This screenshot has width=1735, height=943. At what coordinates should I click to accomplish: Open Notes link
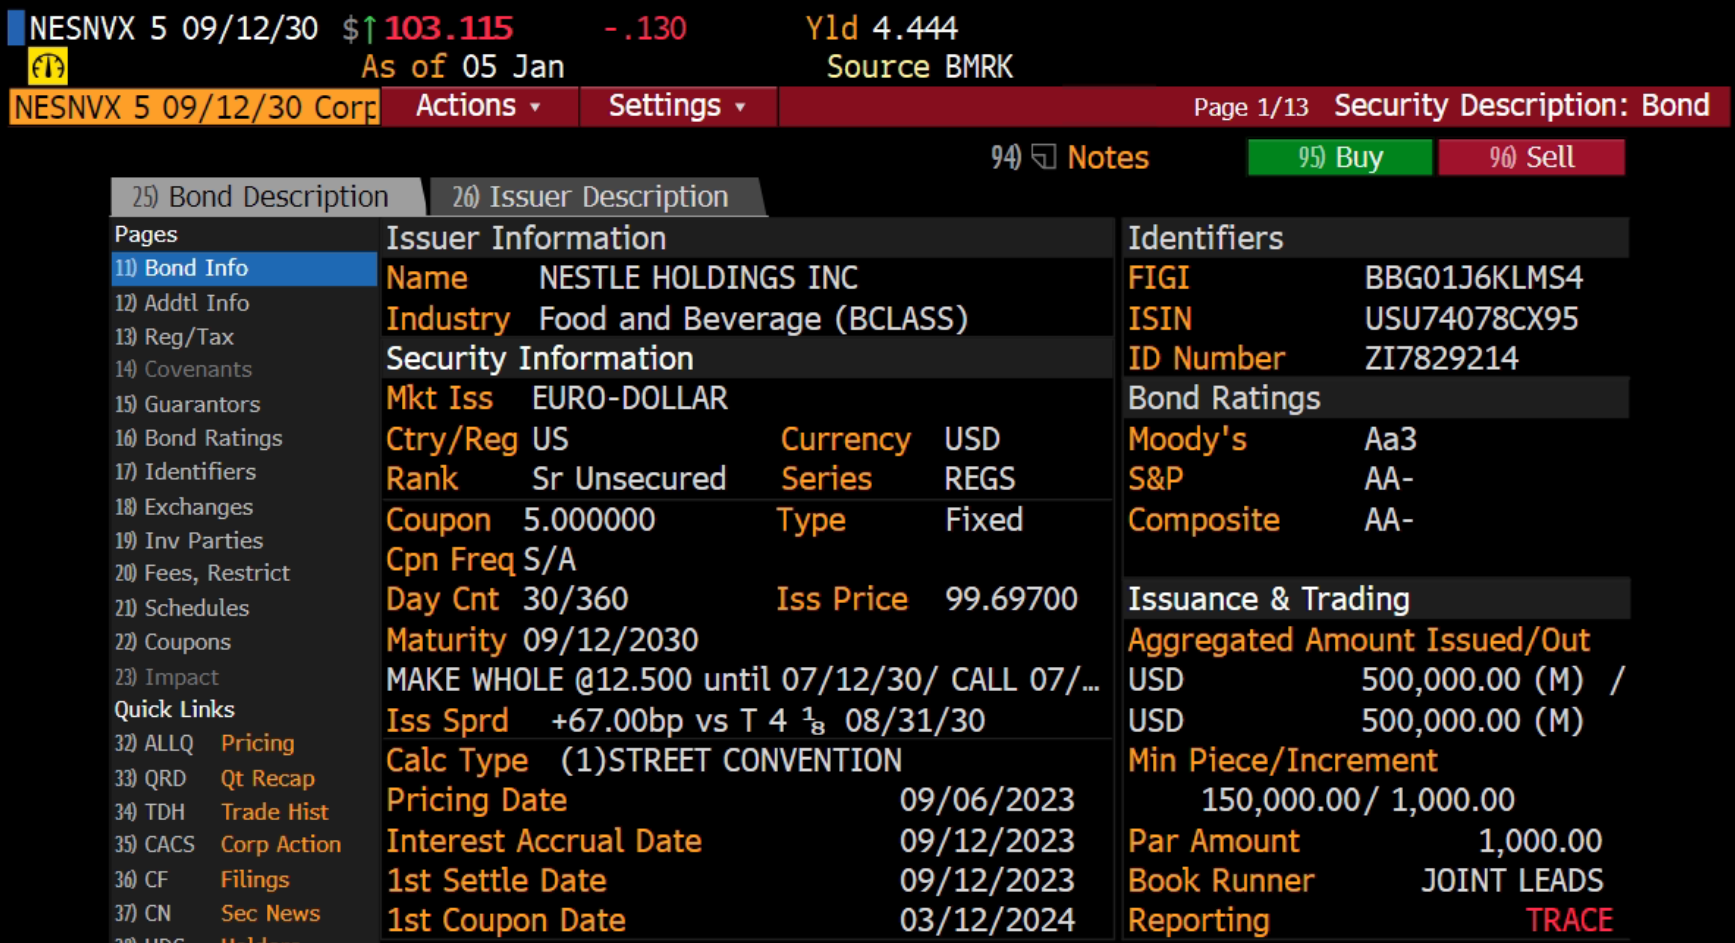1108,157
